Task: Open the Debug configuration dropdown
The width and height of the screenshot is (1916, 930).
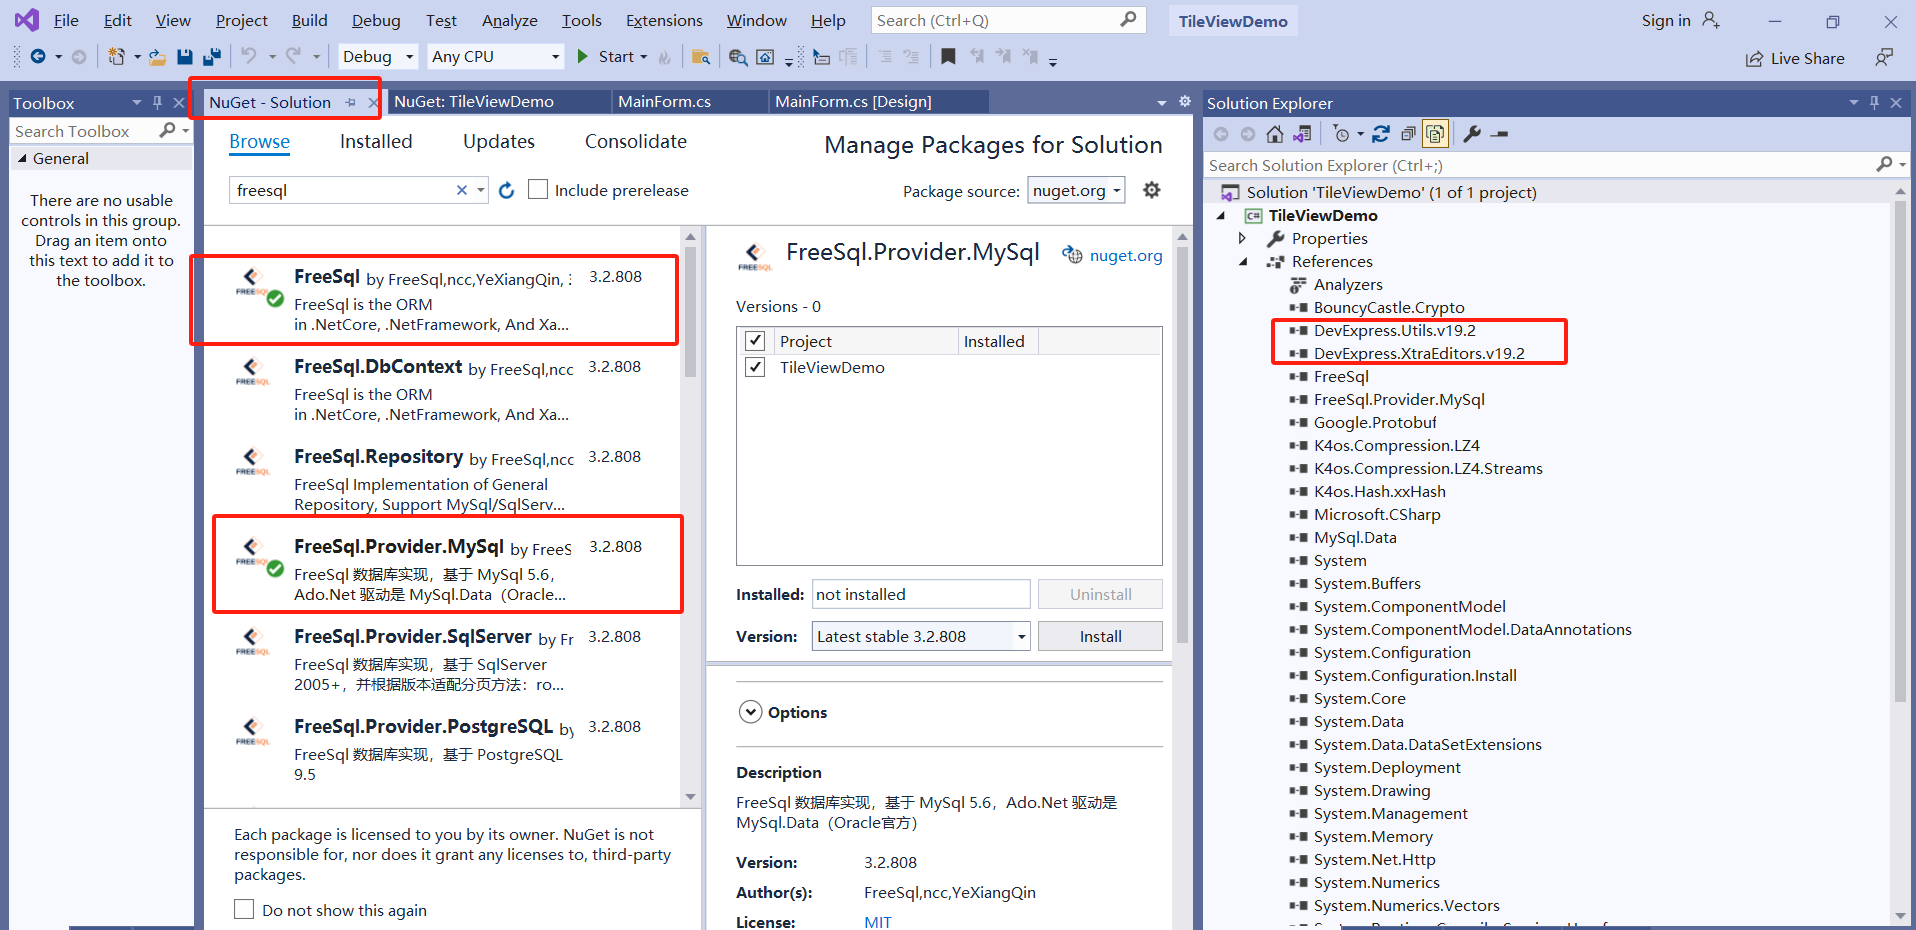Action: (378, 57)
